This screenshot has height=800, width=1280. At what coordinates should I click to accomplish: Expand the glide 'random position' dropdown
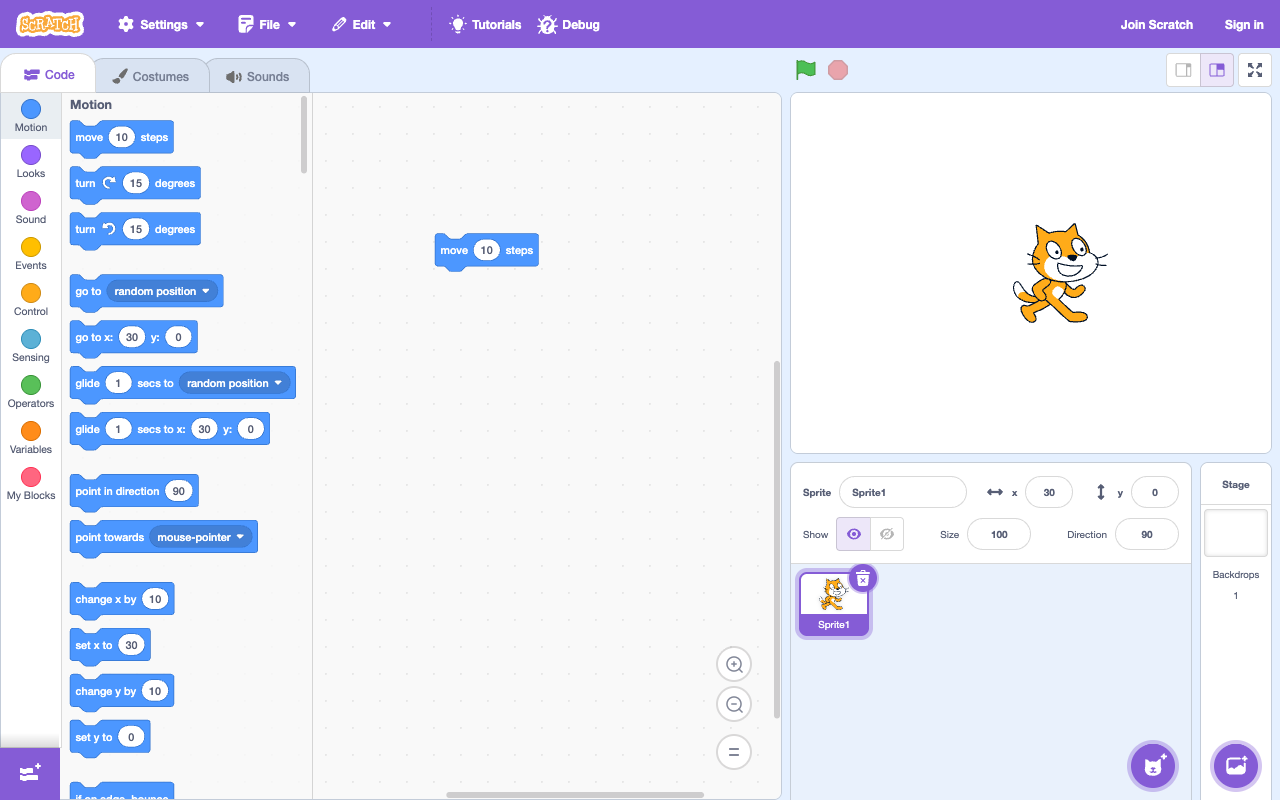235,383
